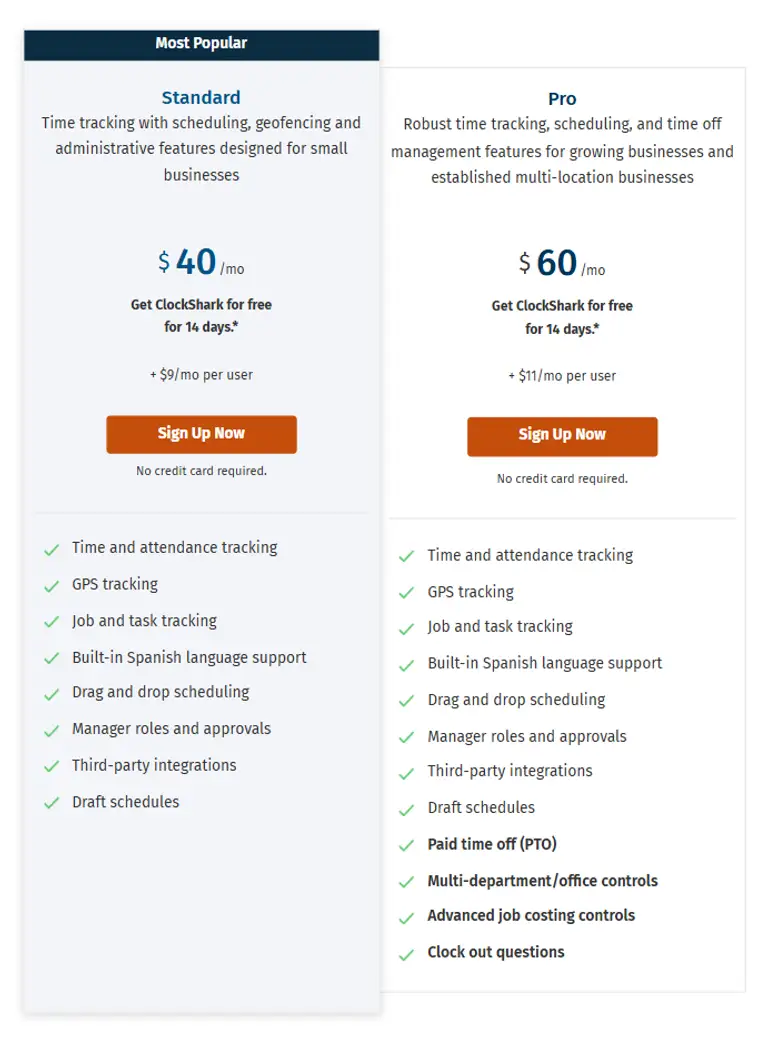The image size is (768, 1041).
Task: Click checkmark beside Pro Clock out questions
Action: pyautogui.click(x=406, y=954)
